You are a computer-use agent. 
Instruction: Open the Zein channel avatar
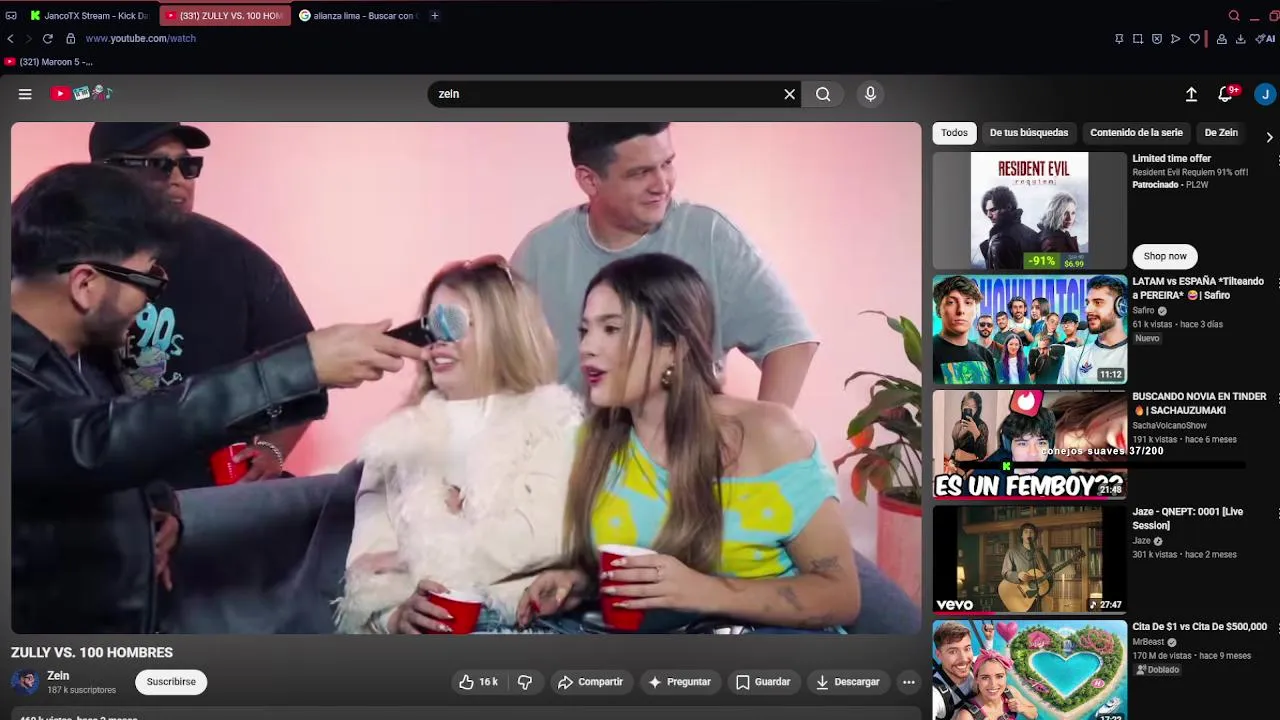pyautogui.click(x=25, y=682)
